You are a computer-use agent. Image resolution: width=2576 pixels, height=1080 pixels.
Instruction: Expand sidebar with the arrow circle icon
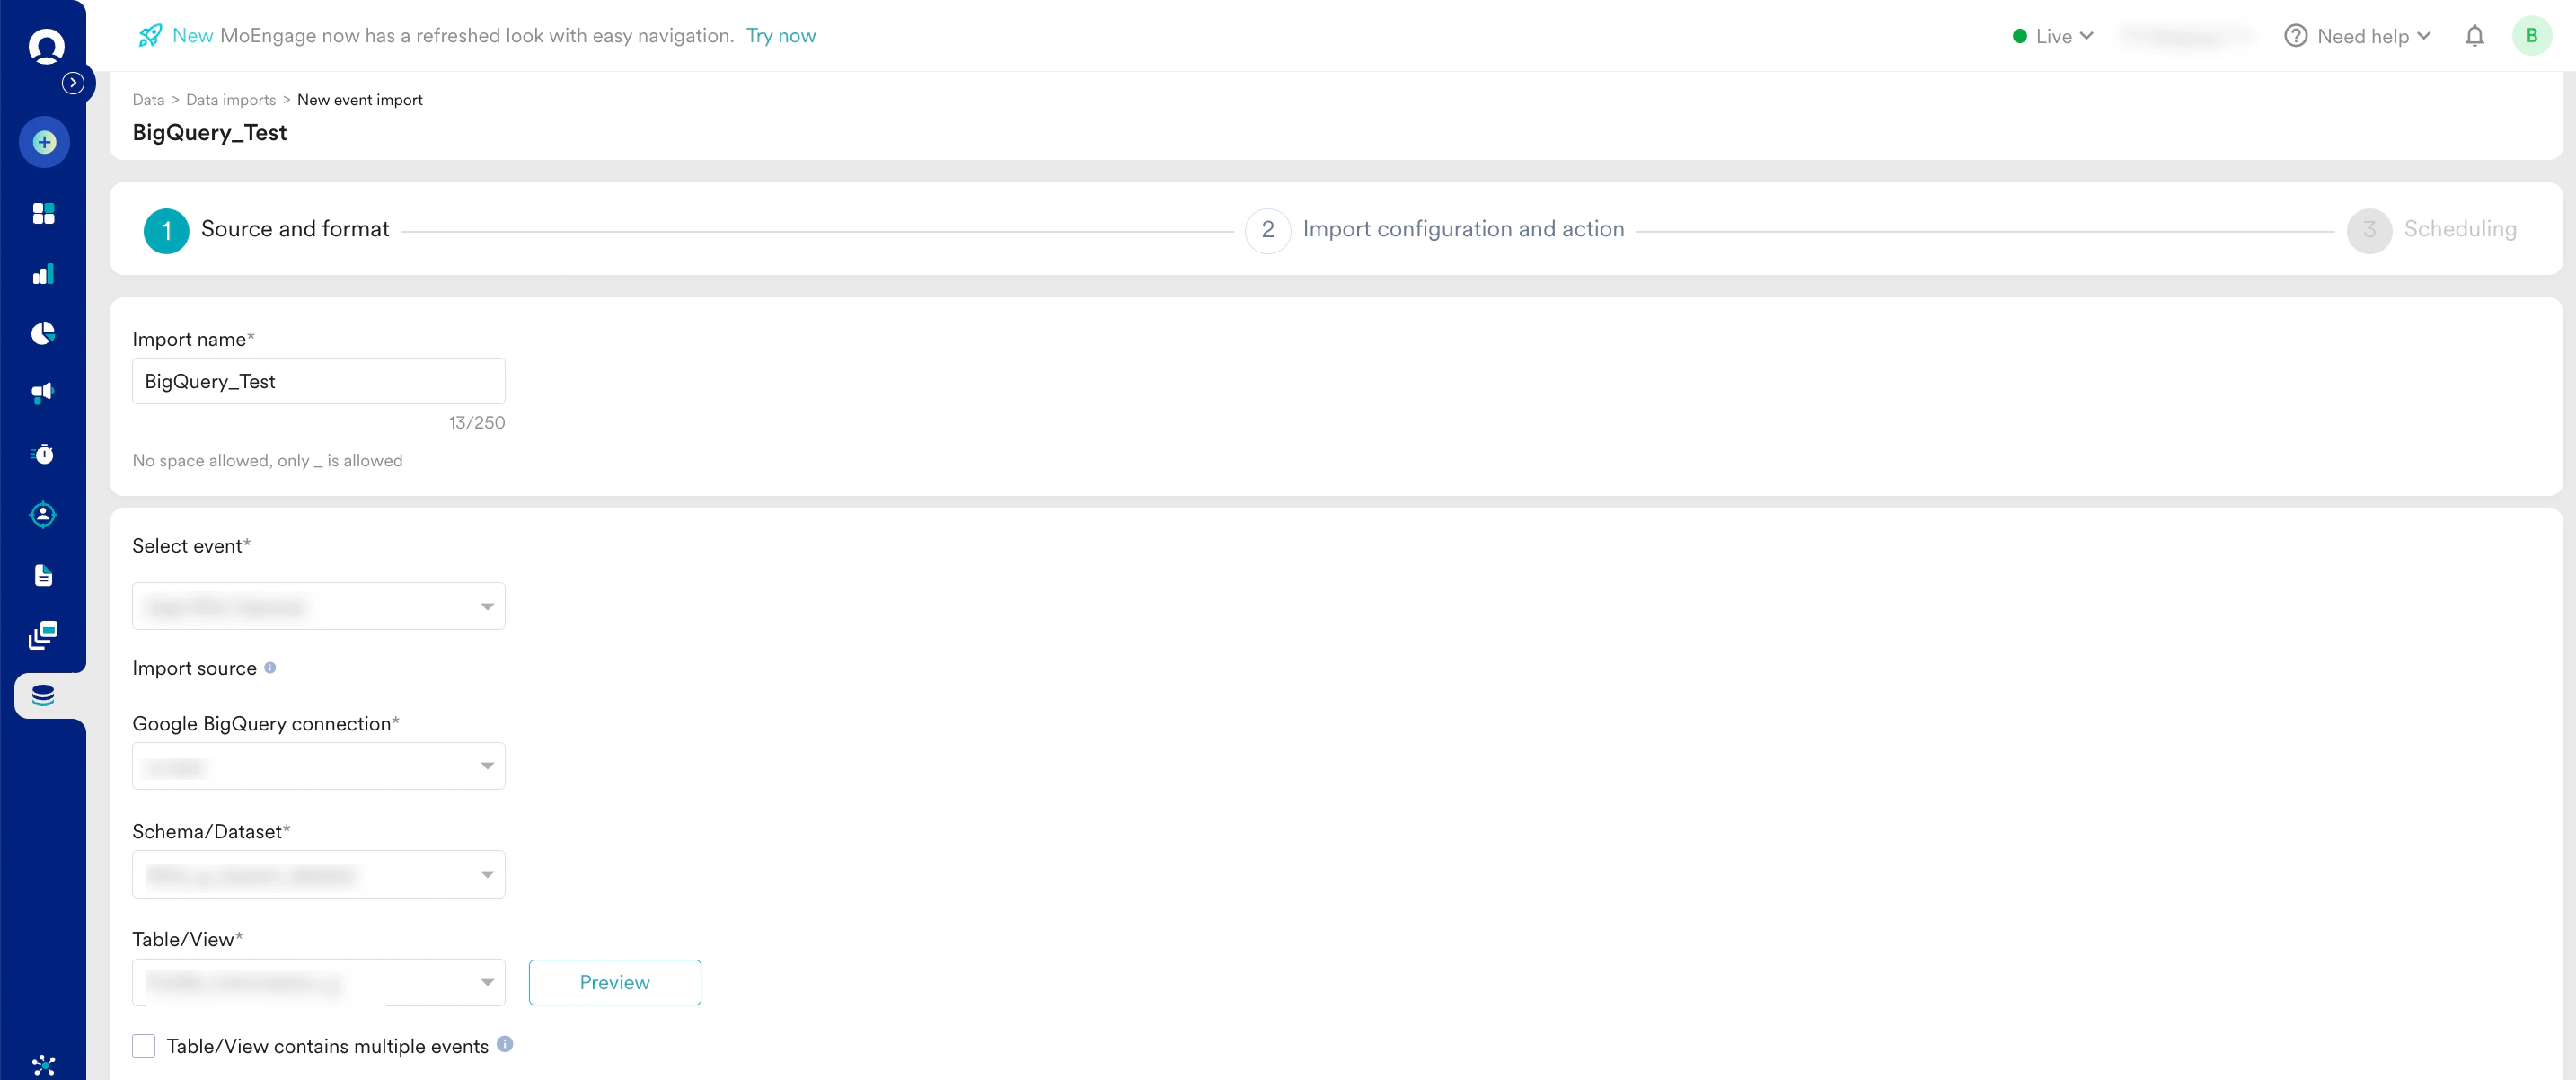point(73,83)
